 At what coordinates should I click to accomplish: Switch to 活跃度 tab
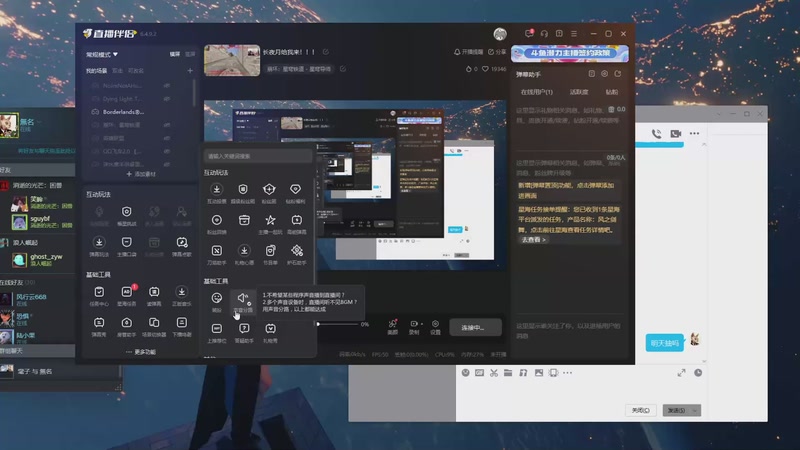579,92
